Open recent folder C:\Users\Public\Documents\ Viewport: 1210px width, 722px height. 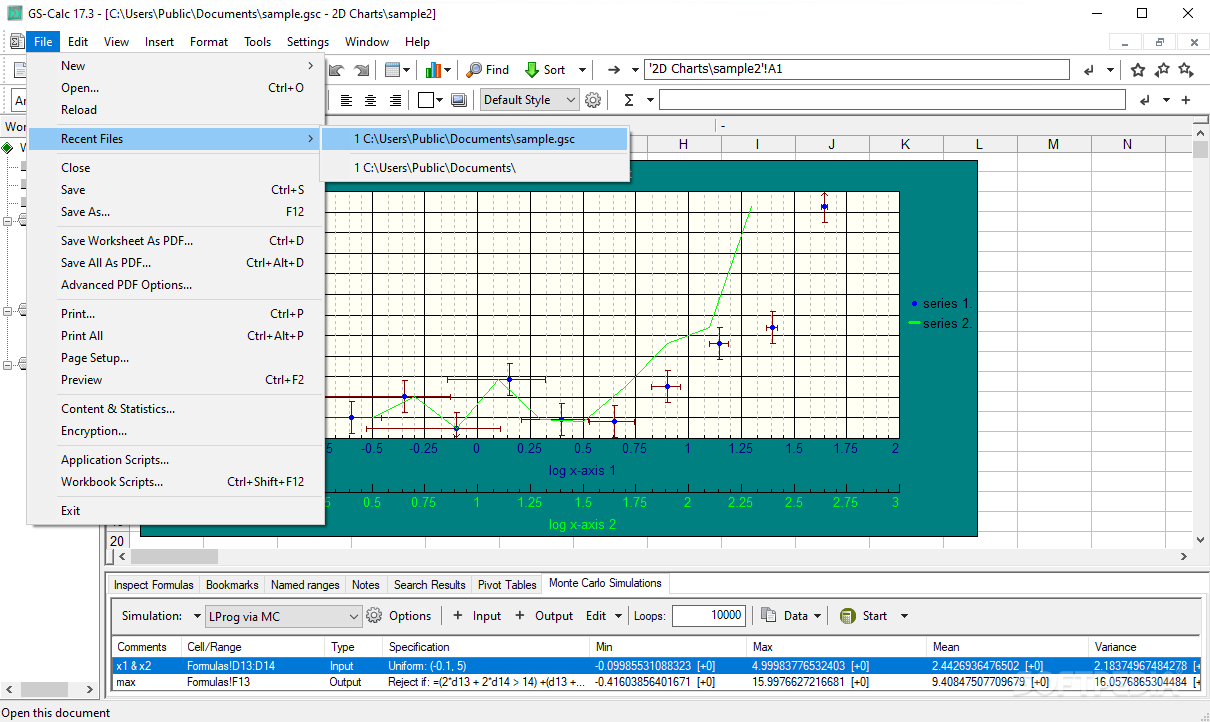pos(474,168)
